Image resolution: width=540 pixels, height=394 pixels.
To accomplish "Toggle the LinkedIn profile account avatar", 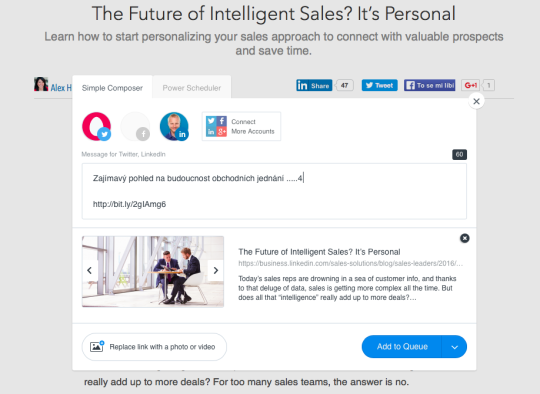I will coord(174,126).
